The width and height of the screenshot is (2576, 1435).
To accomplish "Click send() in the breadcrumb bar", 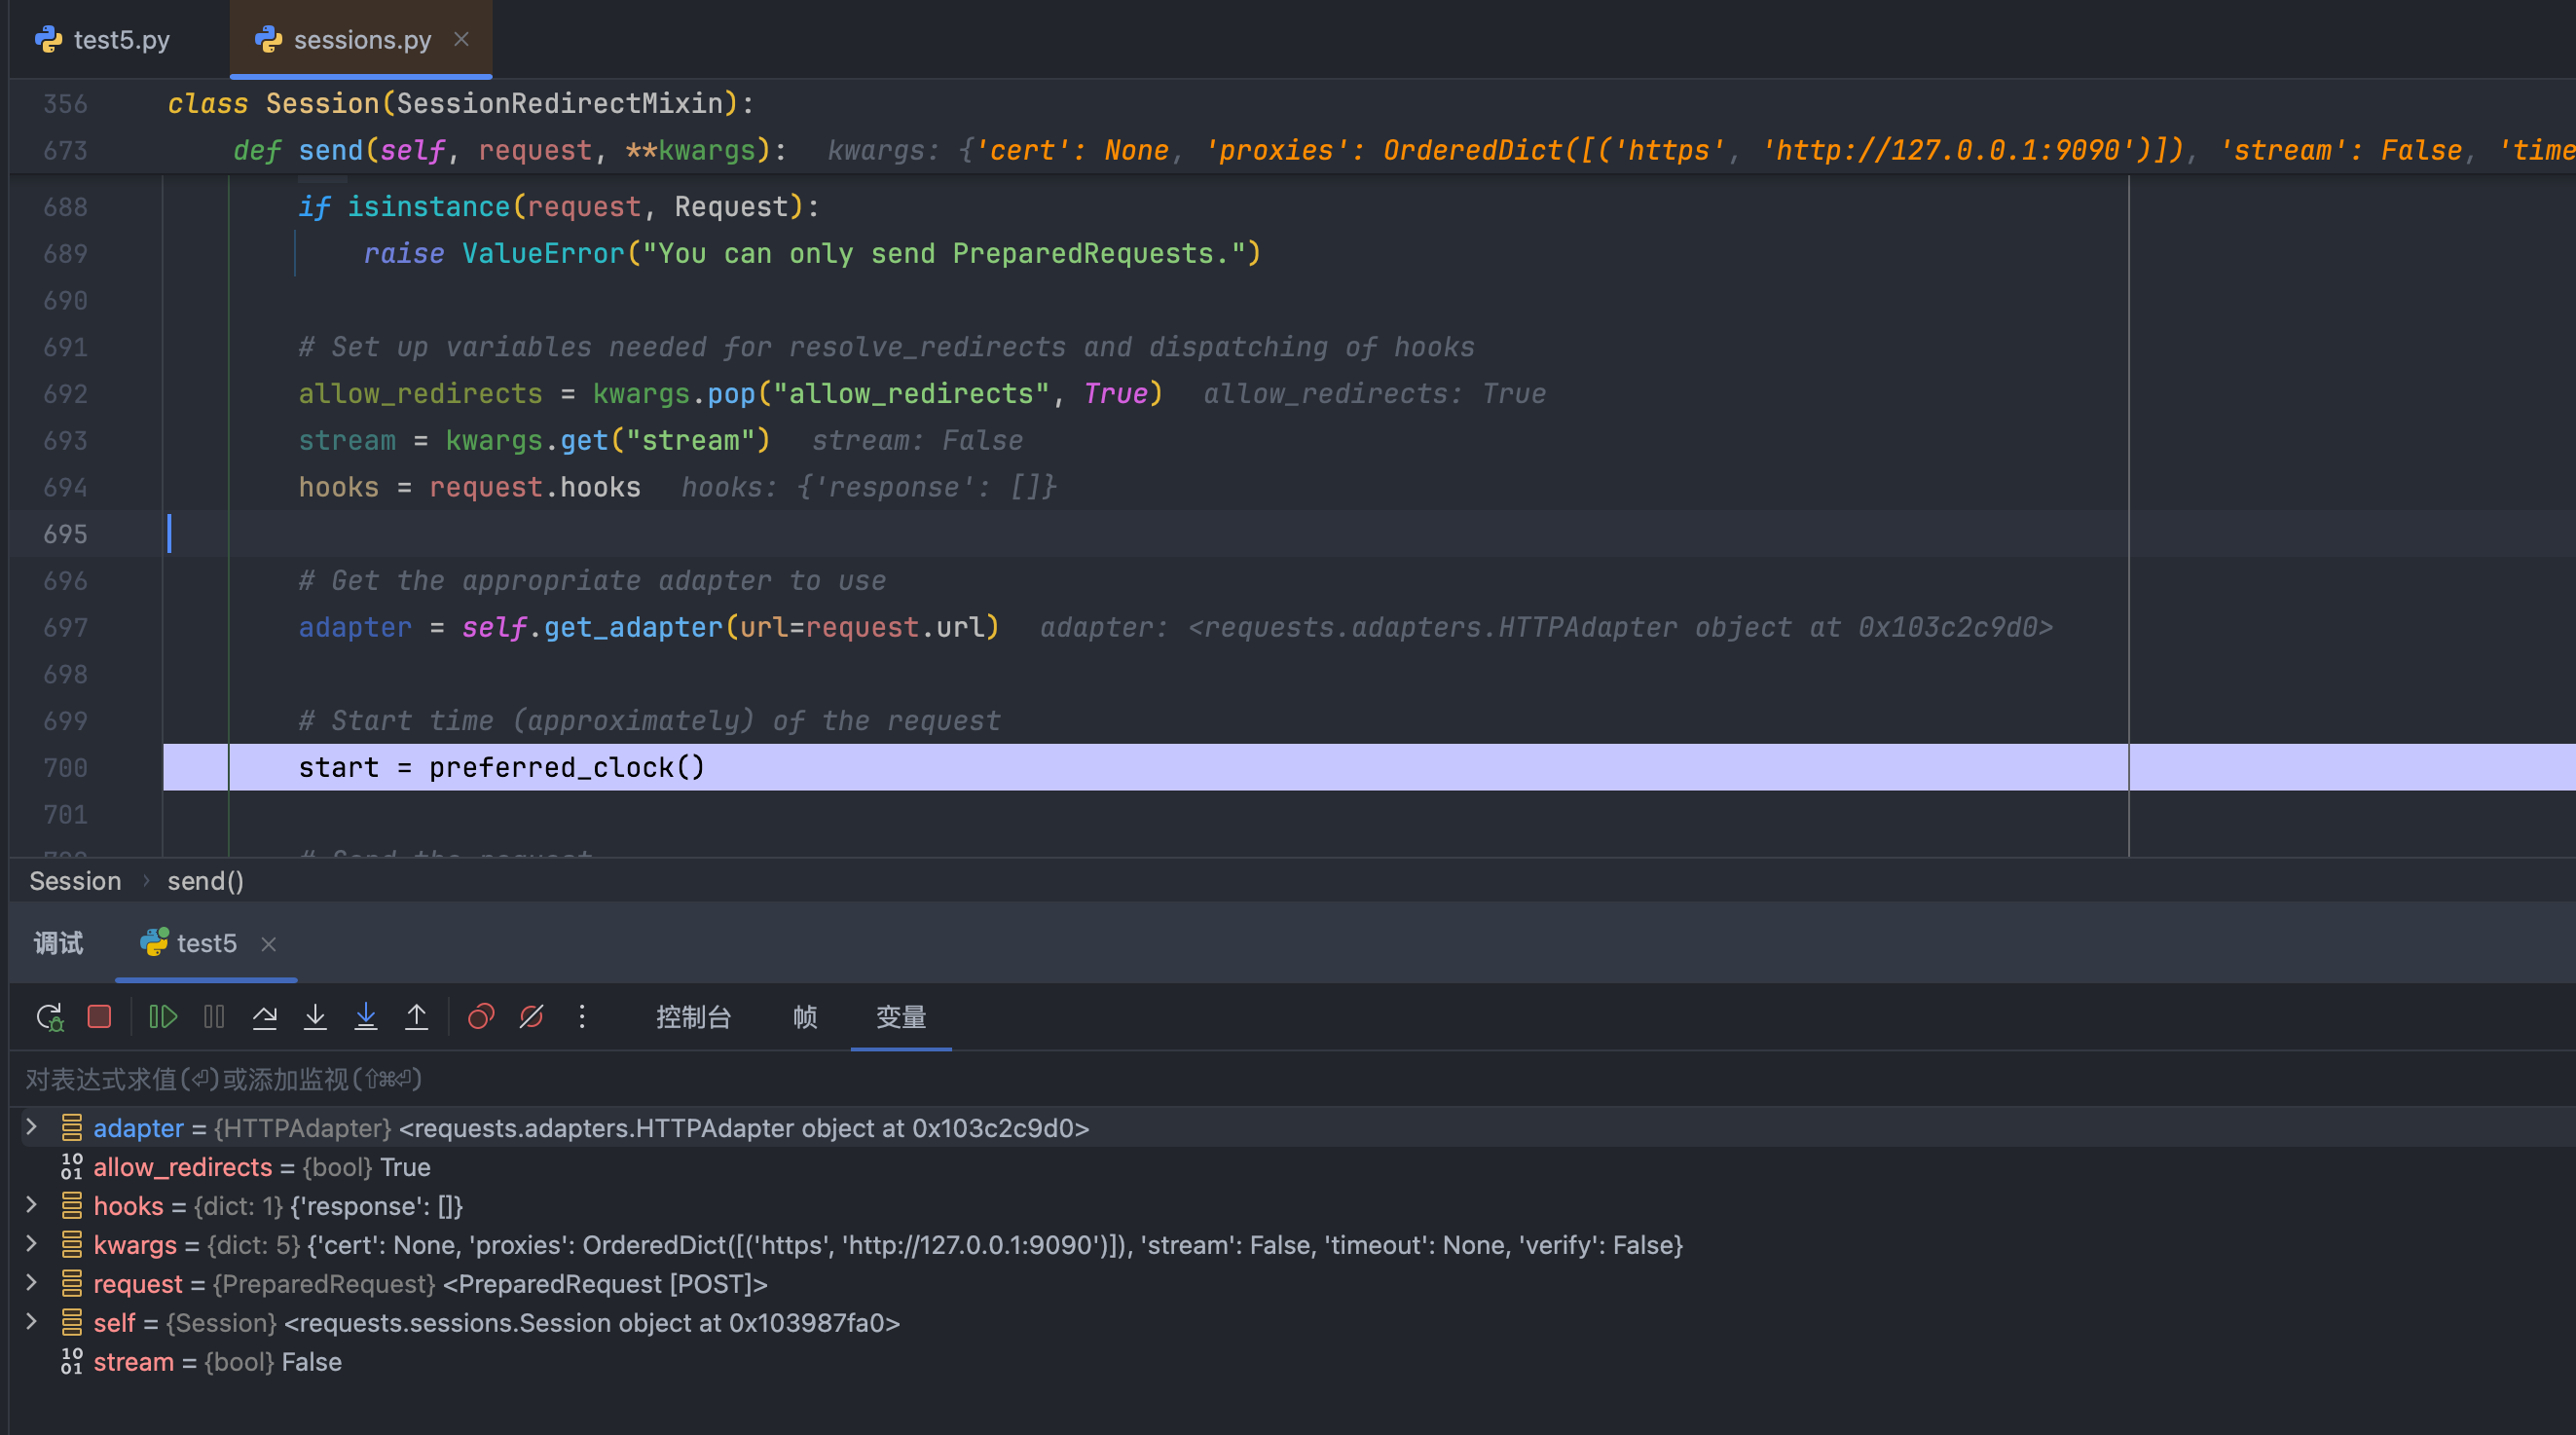I will tap(205, 881).
